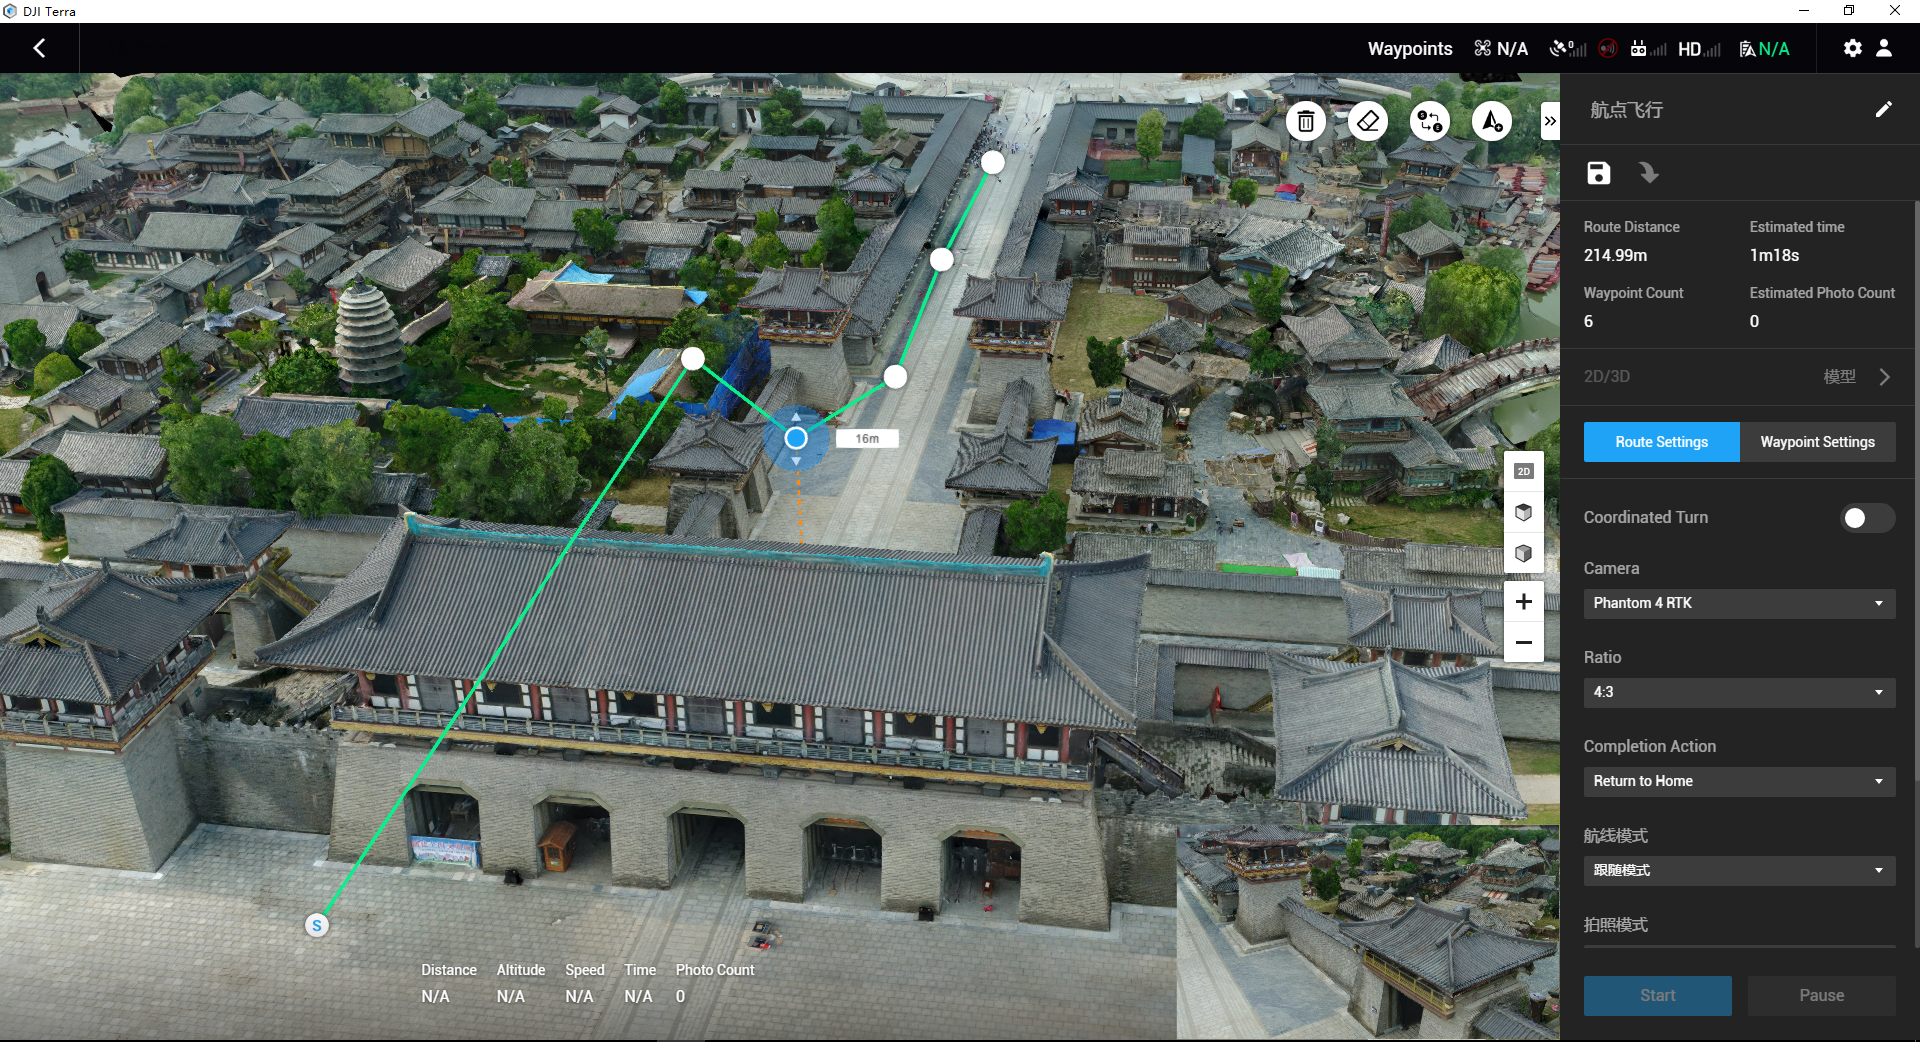Switch map to 2D view

point(1523,471)
